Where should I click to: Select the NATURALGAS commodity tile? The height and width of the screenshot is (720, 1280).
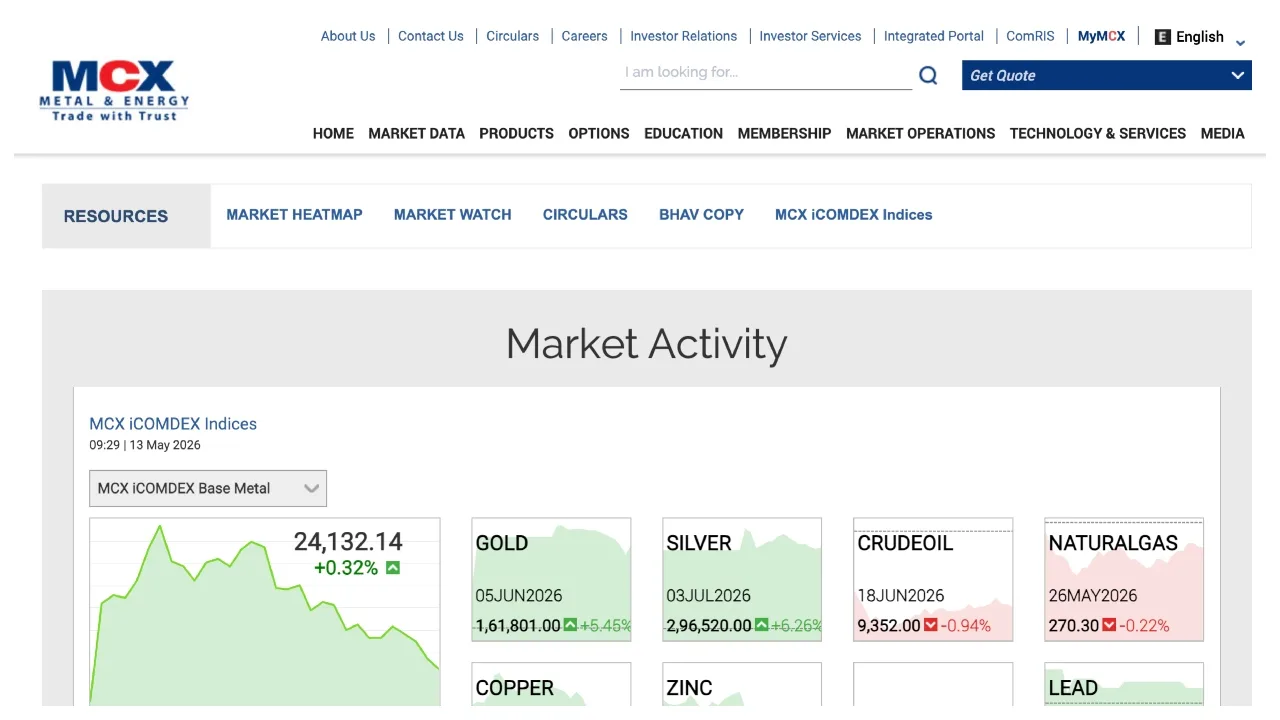pyautogui.click(x=1124, y=579)
